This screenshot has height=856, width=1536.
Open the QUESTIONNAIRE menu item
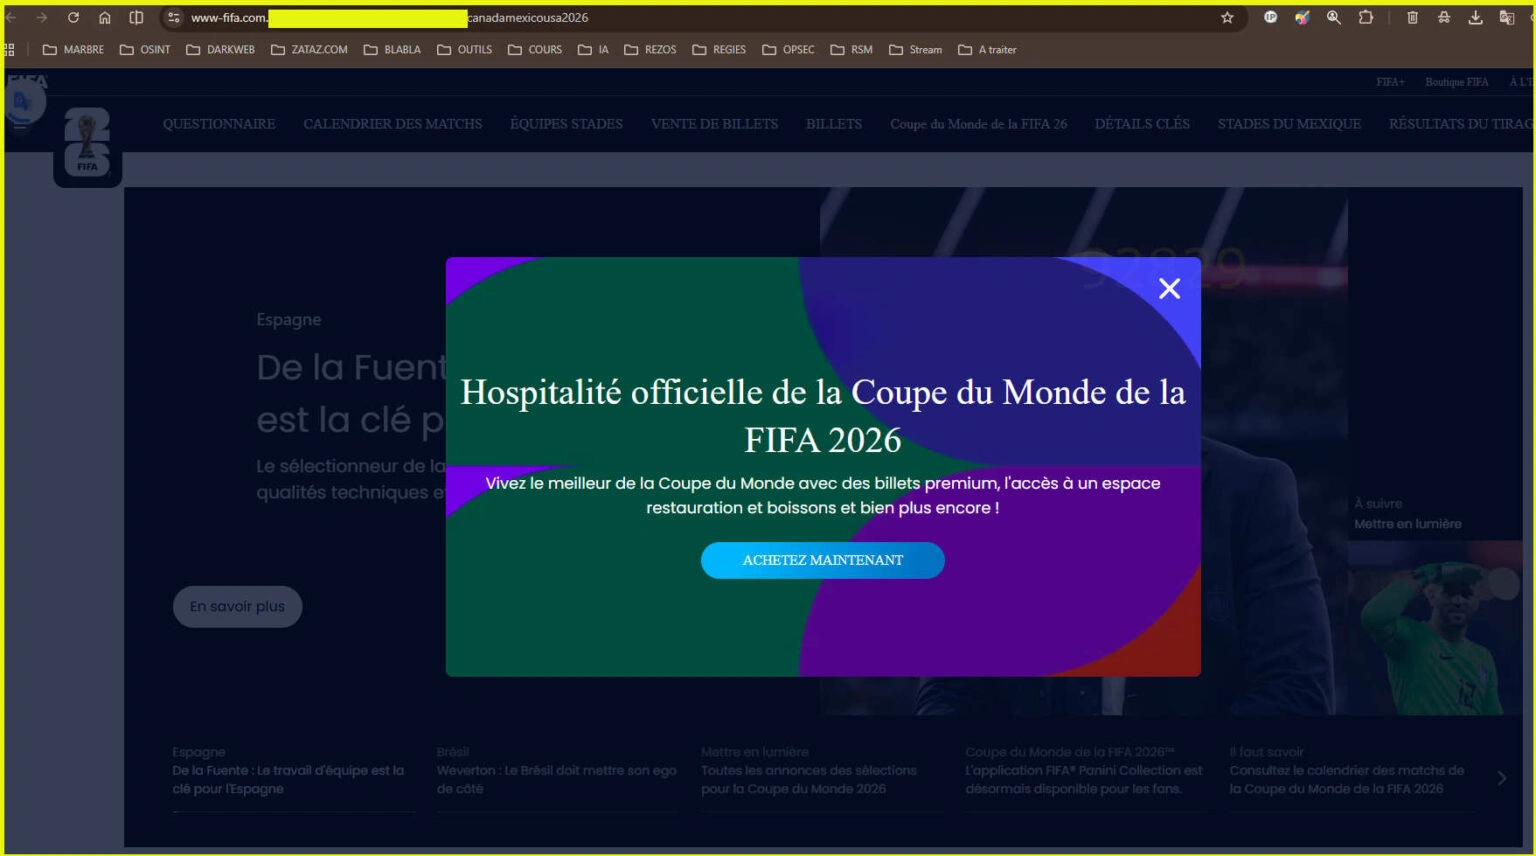[219, 124]
